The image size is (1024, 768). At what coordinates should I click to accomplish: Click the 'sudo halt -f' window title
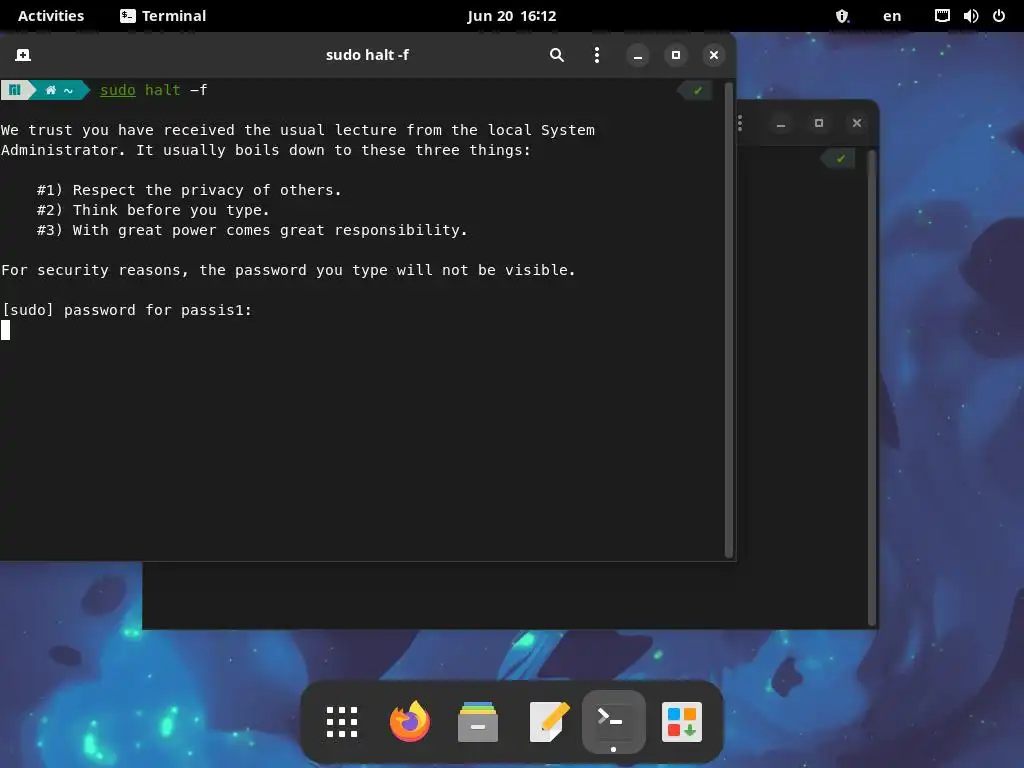[x=367, y=55]
